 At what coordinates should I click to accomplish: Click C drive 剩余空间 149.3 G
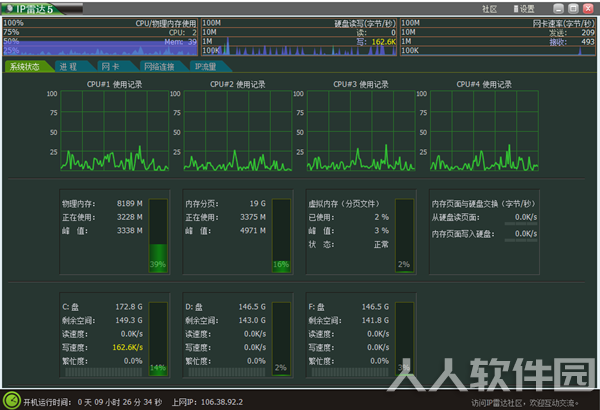102,320
